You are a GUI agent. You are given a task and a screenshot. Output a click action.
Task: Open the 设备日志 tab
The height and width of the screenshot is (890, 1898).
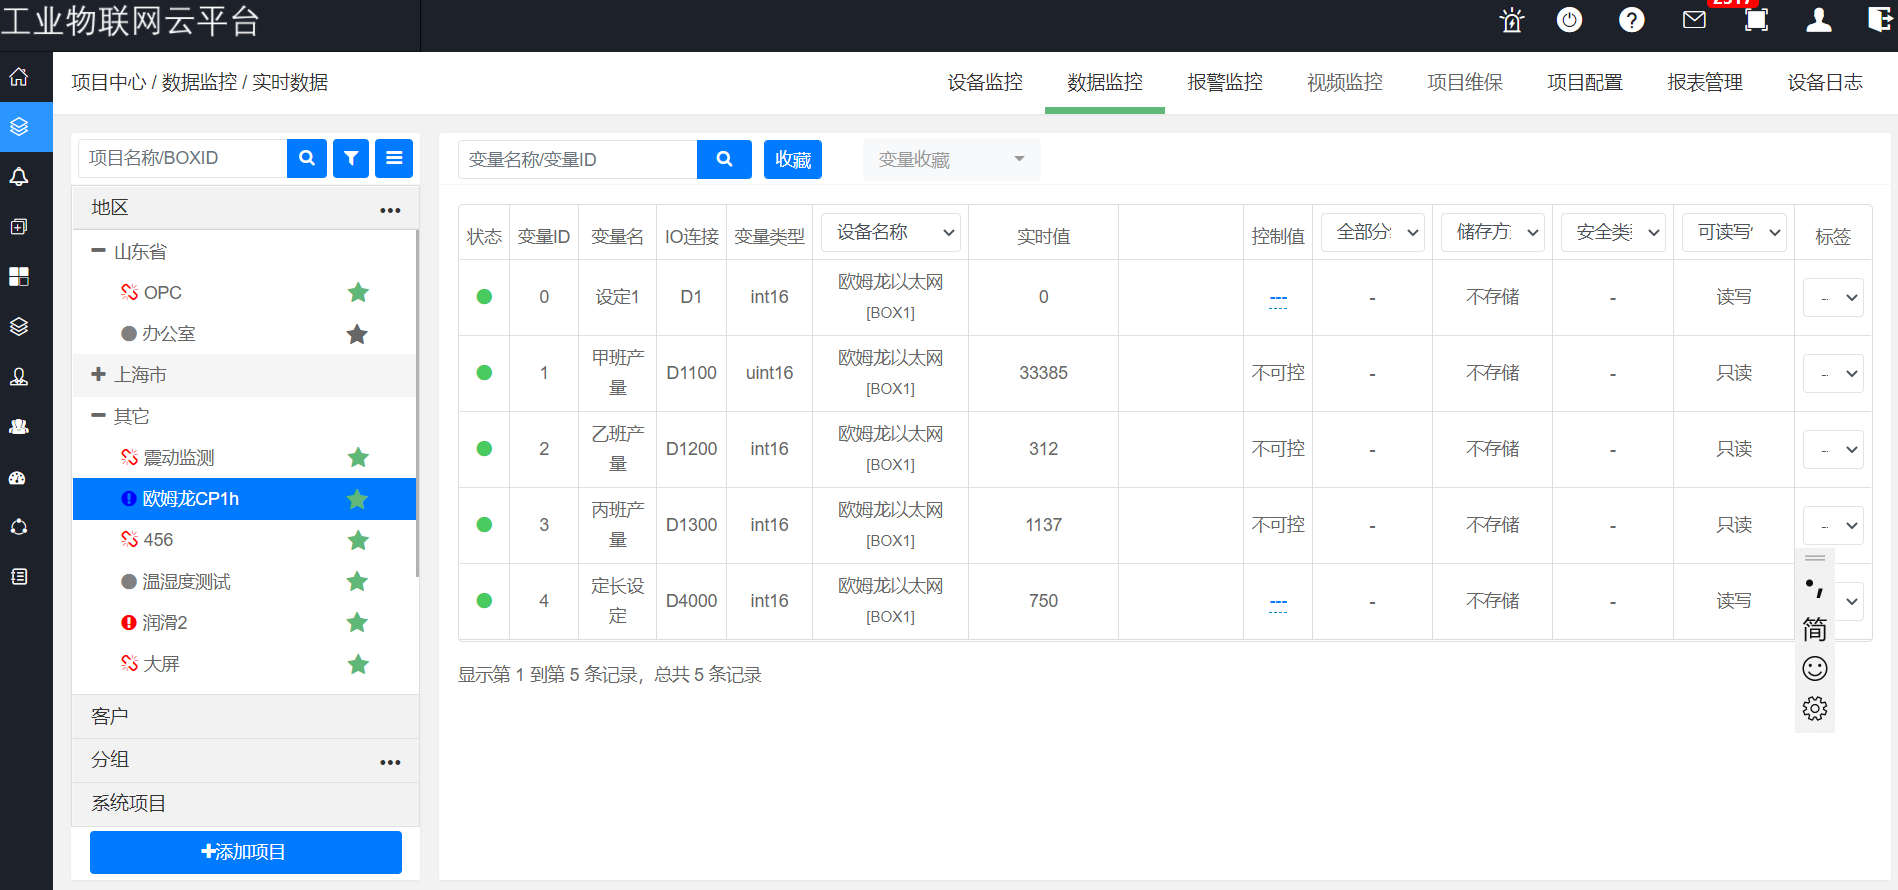pos(1825,82)
